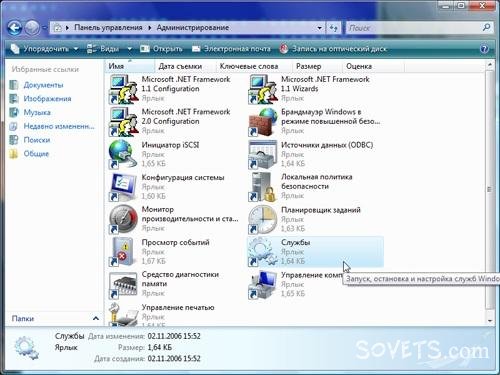Select Источники данных (ODBC) icon
The image size is (500, 375).
click(263, 154)
